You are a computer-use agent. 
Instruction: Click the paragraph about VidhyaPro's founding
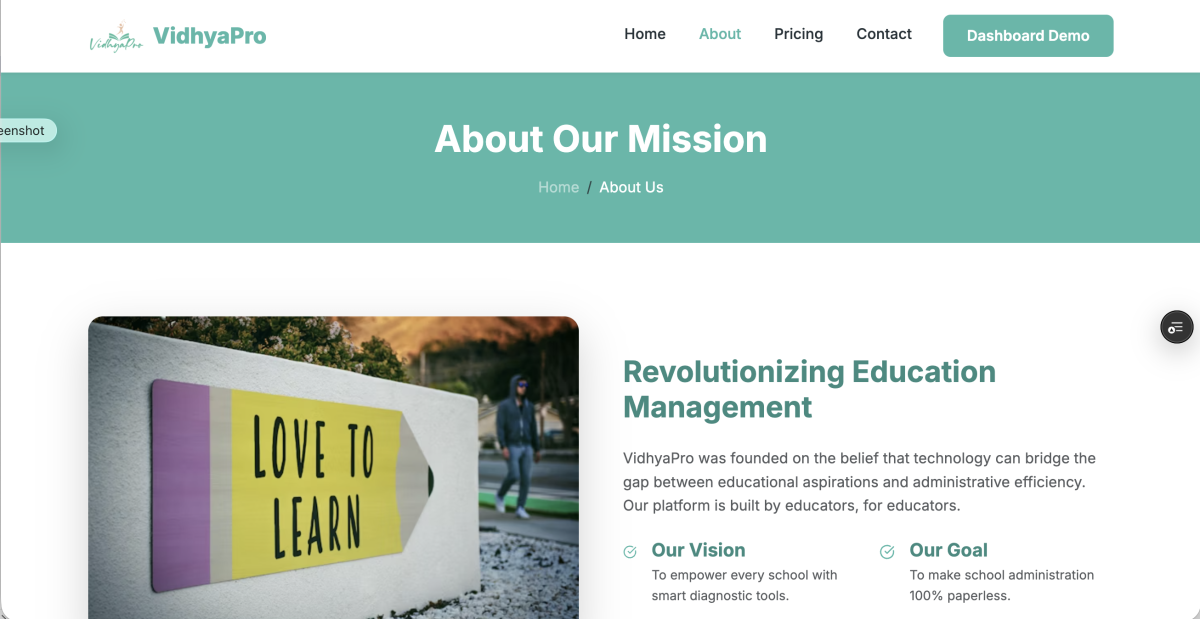point(860,482)
